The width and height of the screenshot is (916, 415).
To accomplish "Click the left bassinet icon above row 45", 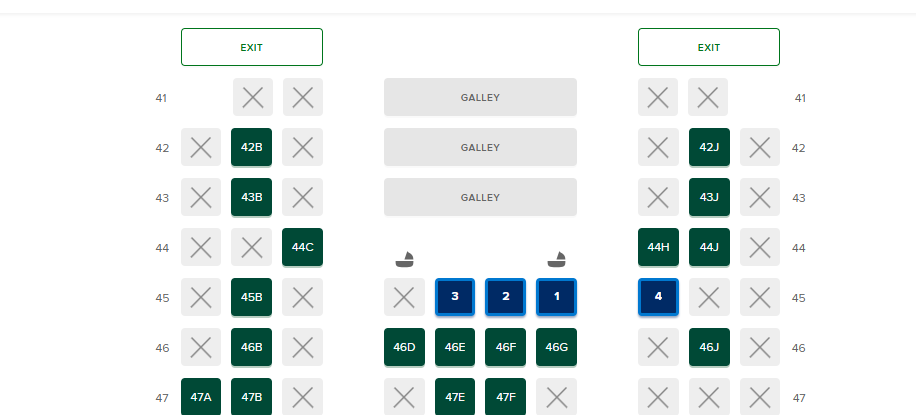I will click(x=404, y=259).
